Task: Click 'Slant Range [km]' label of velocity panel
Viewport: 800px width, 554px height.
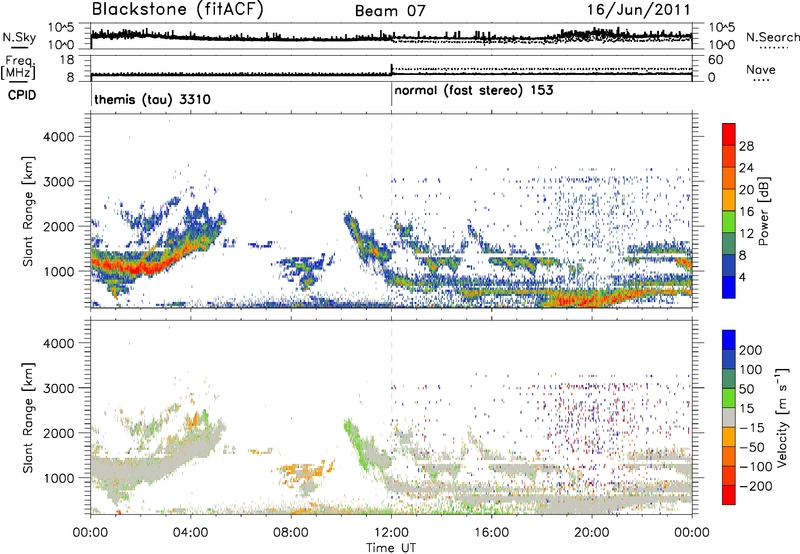Action: click(x=28, y=418)
